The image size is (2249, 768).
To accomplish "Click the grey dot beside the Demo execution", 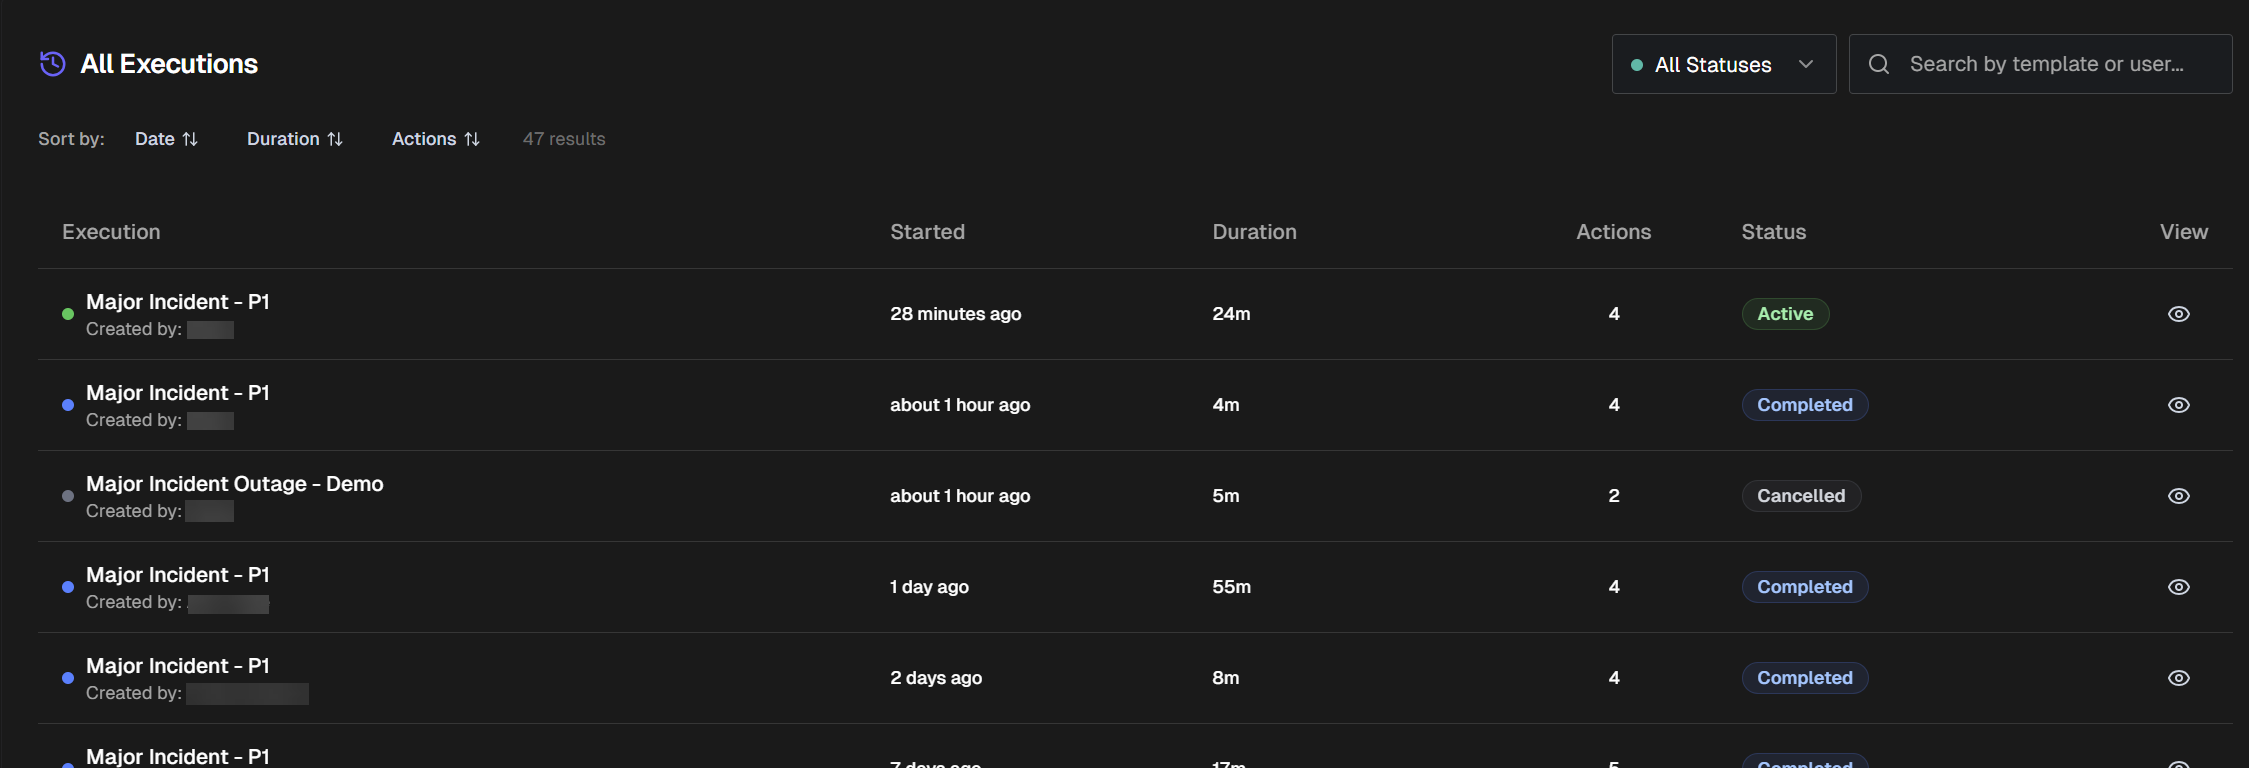I will [67, 495].
